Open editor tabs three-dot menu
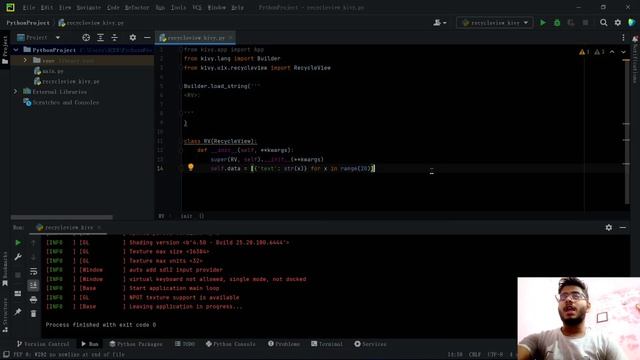The height and width of the screenshot is (360, 640). point(623,38)
